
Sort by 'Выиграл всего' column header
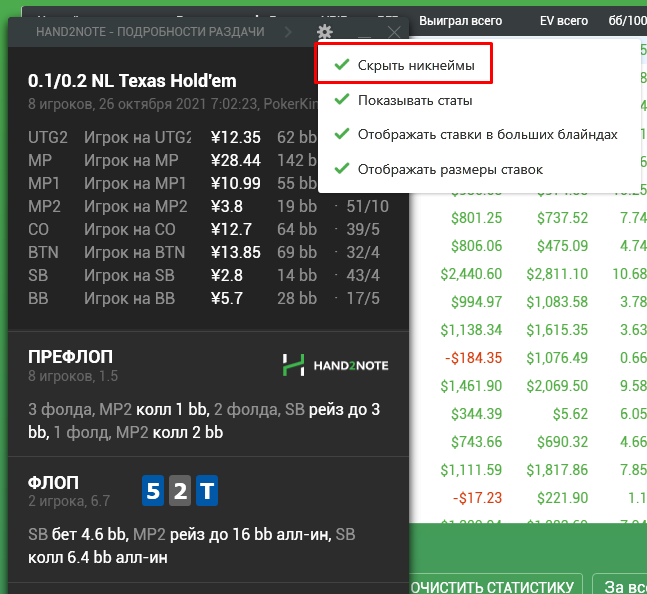click(460, 21)
